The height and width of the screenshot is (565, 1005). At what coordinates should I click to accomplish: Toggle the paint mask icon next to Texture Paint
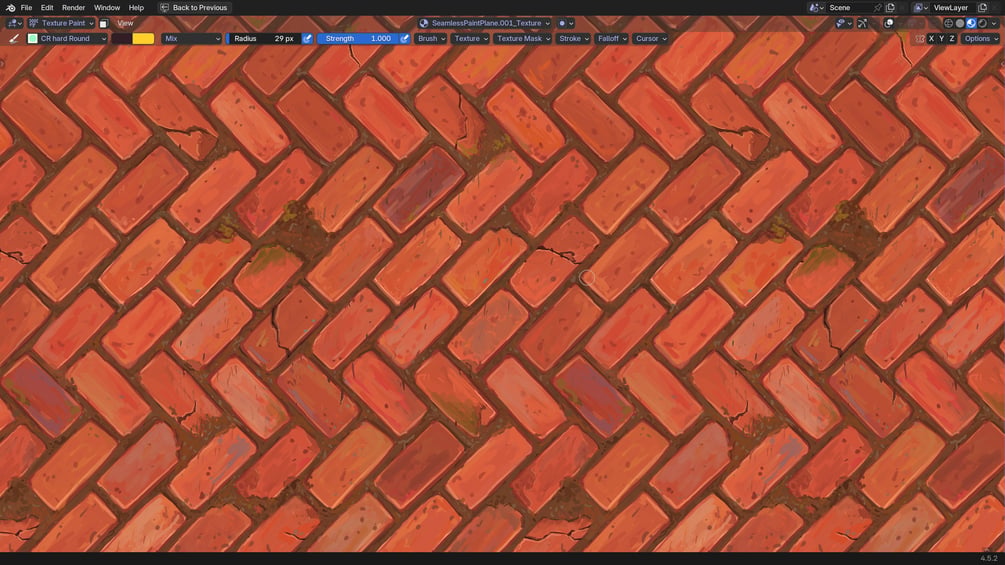click(x=103, y=23)
